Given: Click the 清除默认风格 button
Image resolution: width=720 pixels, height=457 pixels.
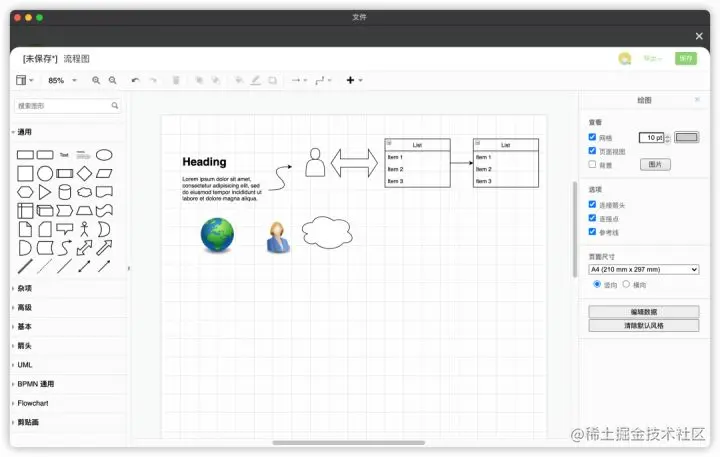Looking at the screenshot, I should (644, 326).
